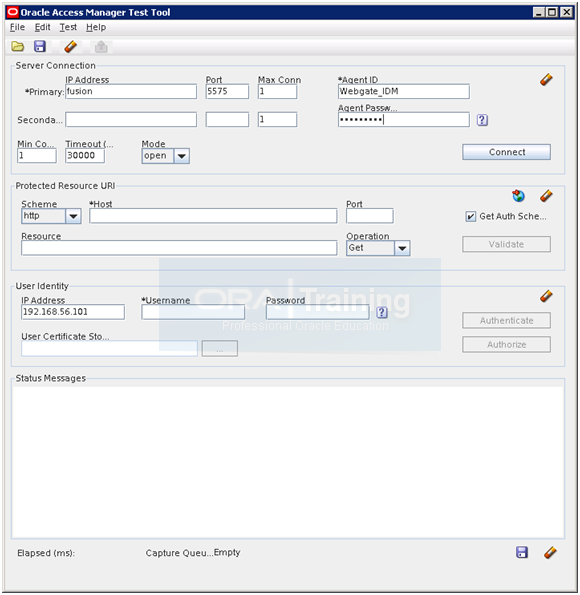Click the globe import URI icon

pos(519,196)
